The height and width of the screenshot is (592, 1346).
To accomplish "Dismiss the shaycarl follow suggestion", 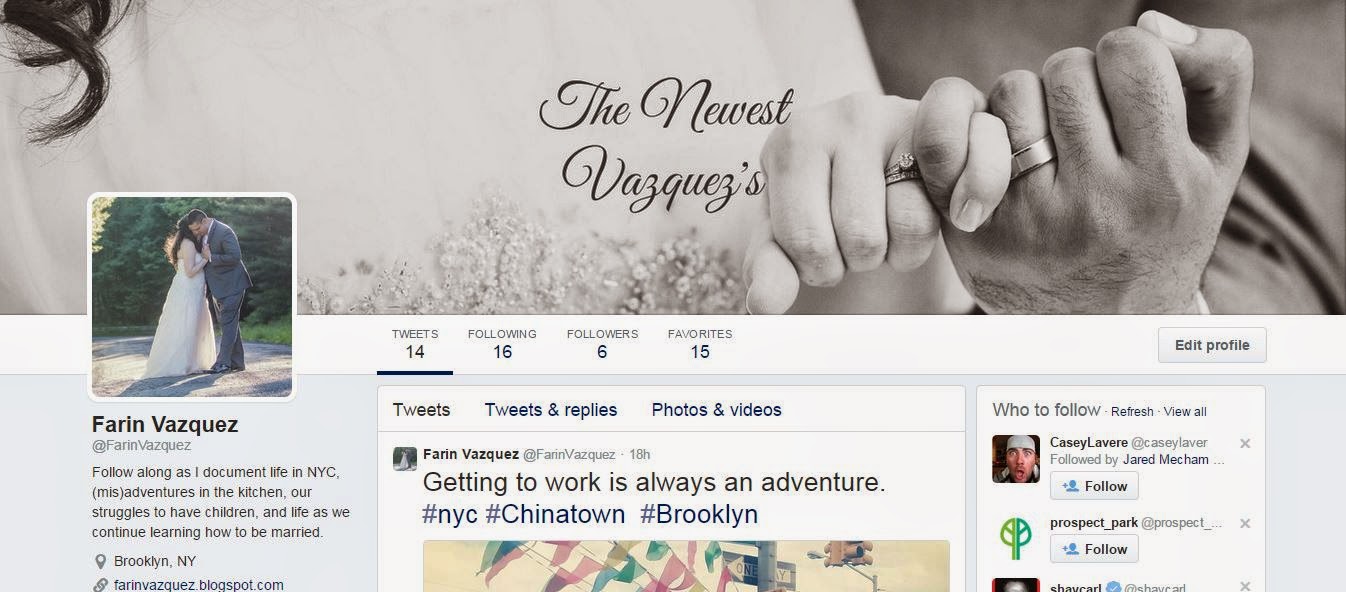I will (x=1245, y=586).
